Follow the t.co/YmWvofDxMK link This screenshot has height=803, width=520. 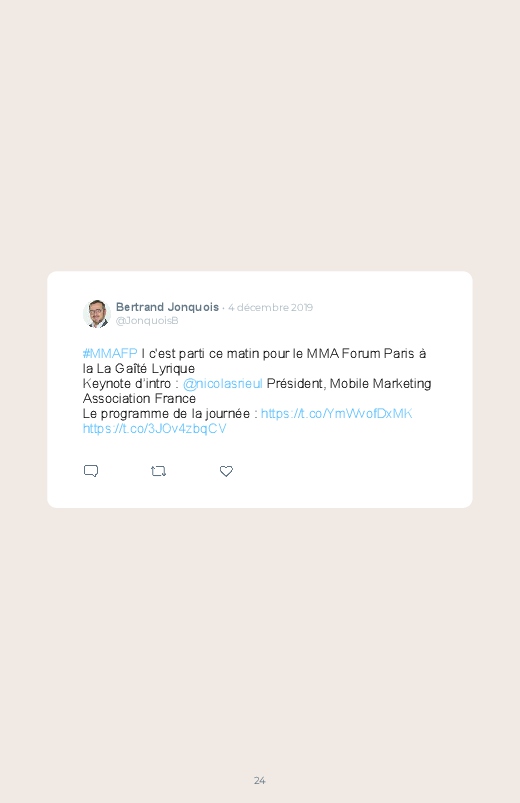[337, 413]
